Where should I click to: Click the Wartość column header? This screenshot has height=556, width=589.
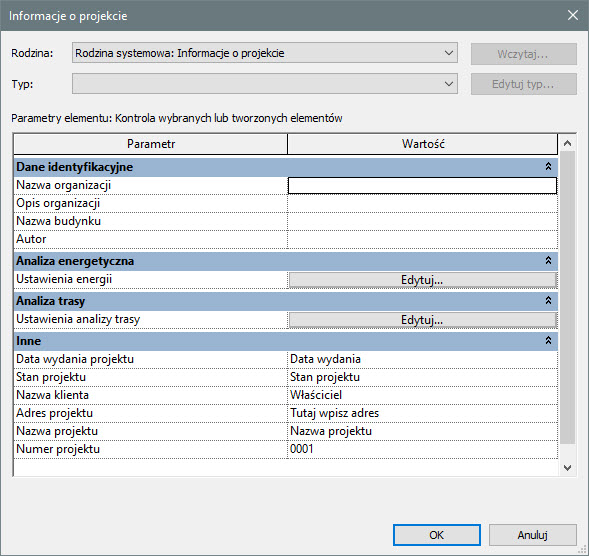423,144
